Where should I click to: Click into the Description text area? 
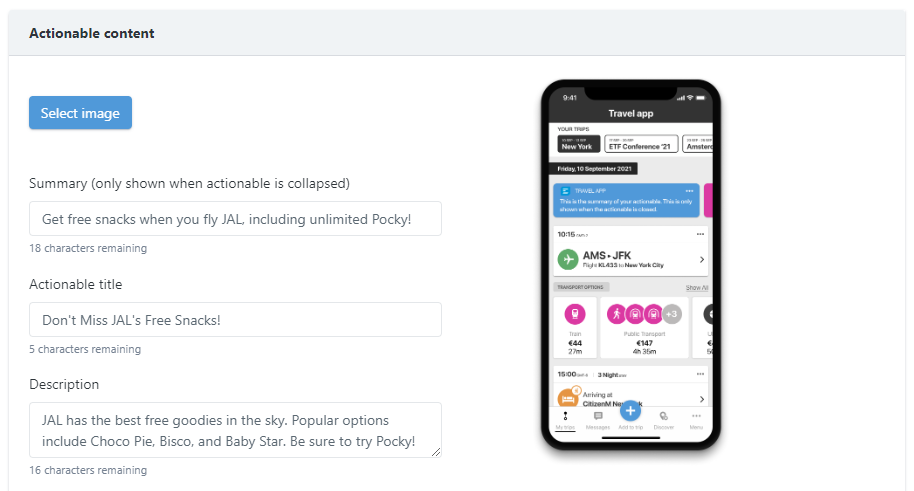coord(235,430)
